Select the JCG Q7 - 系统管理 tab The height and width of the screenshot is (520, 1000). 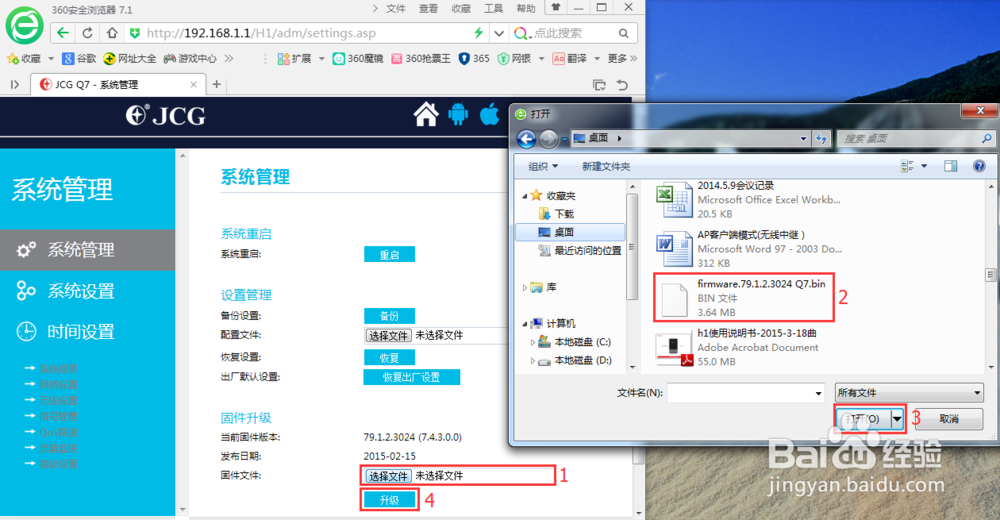118,84
